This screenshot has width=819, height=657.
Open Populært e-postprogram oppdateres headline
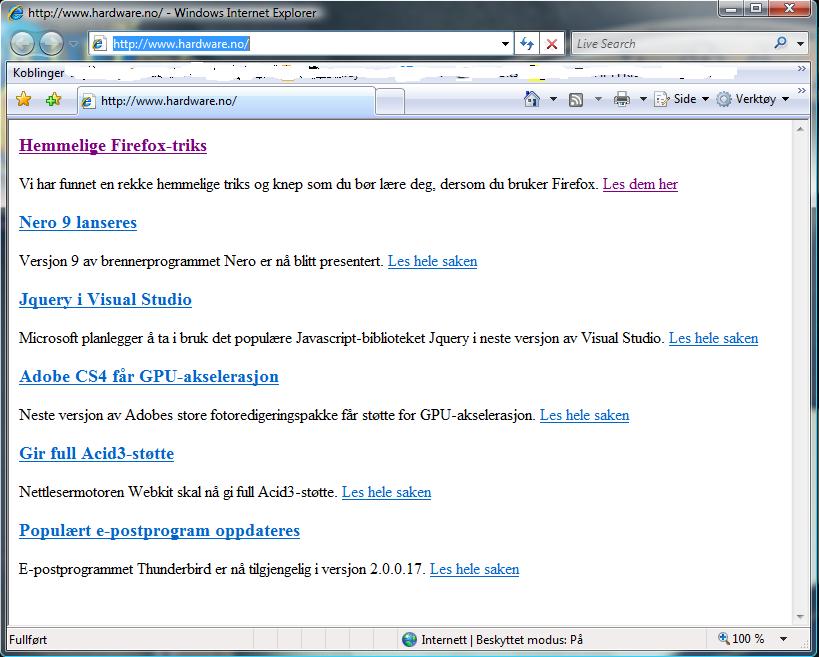[x=159, y=531]
